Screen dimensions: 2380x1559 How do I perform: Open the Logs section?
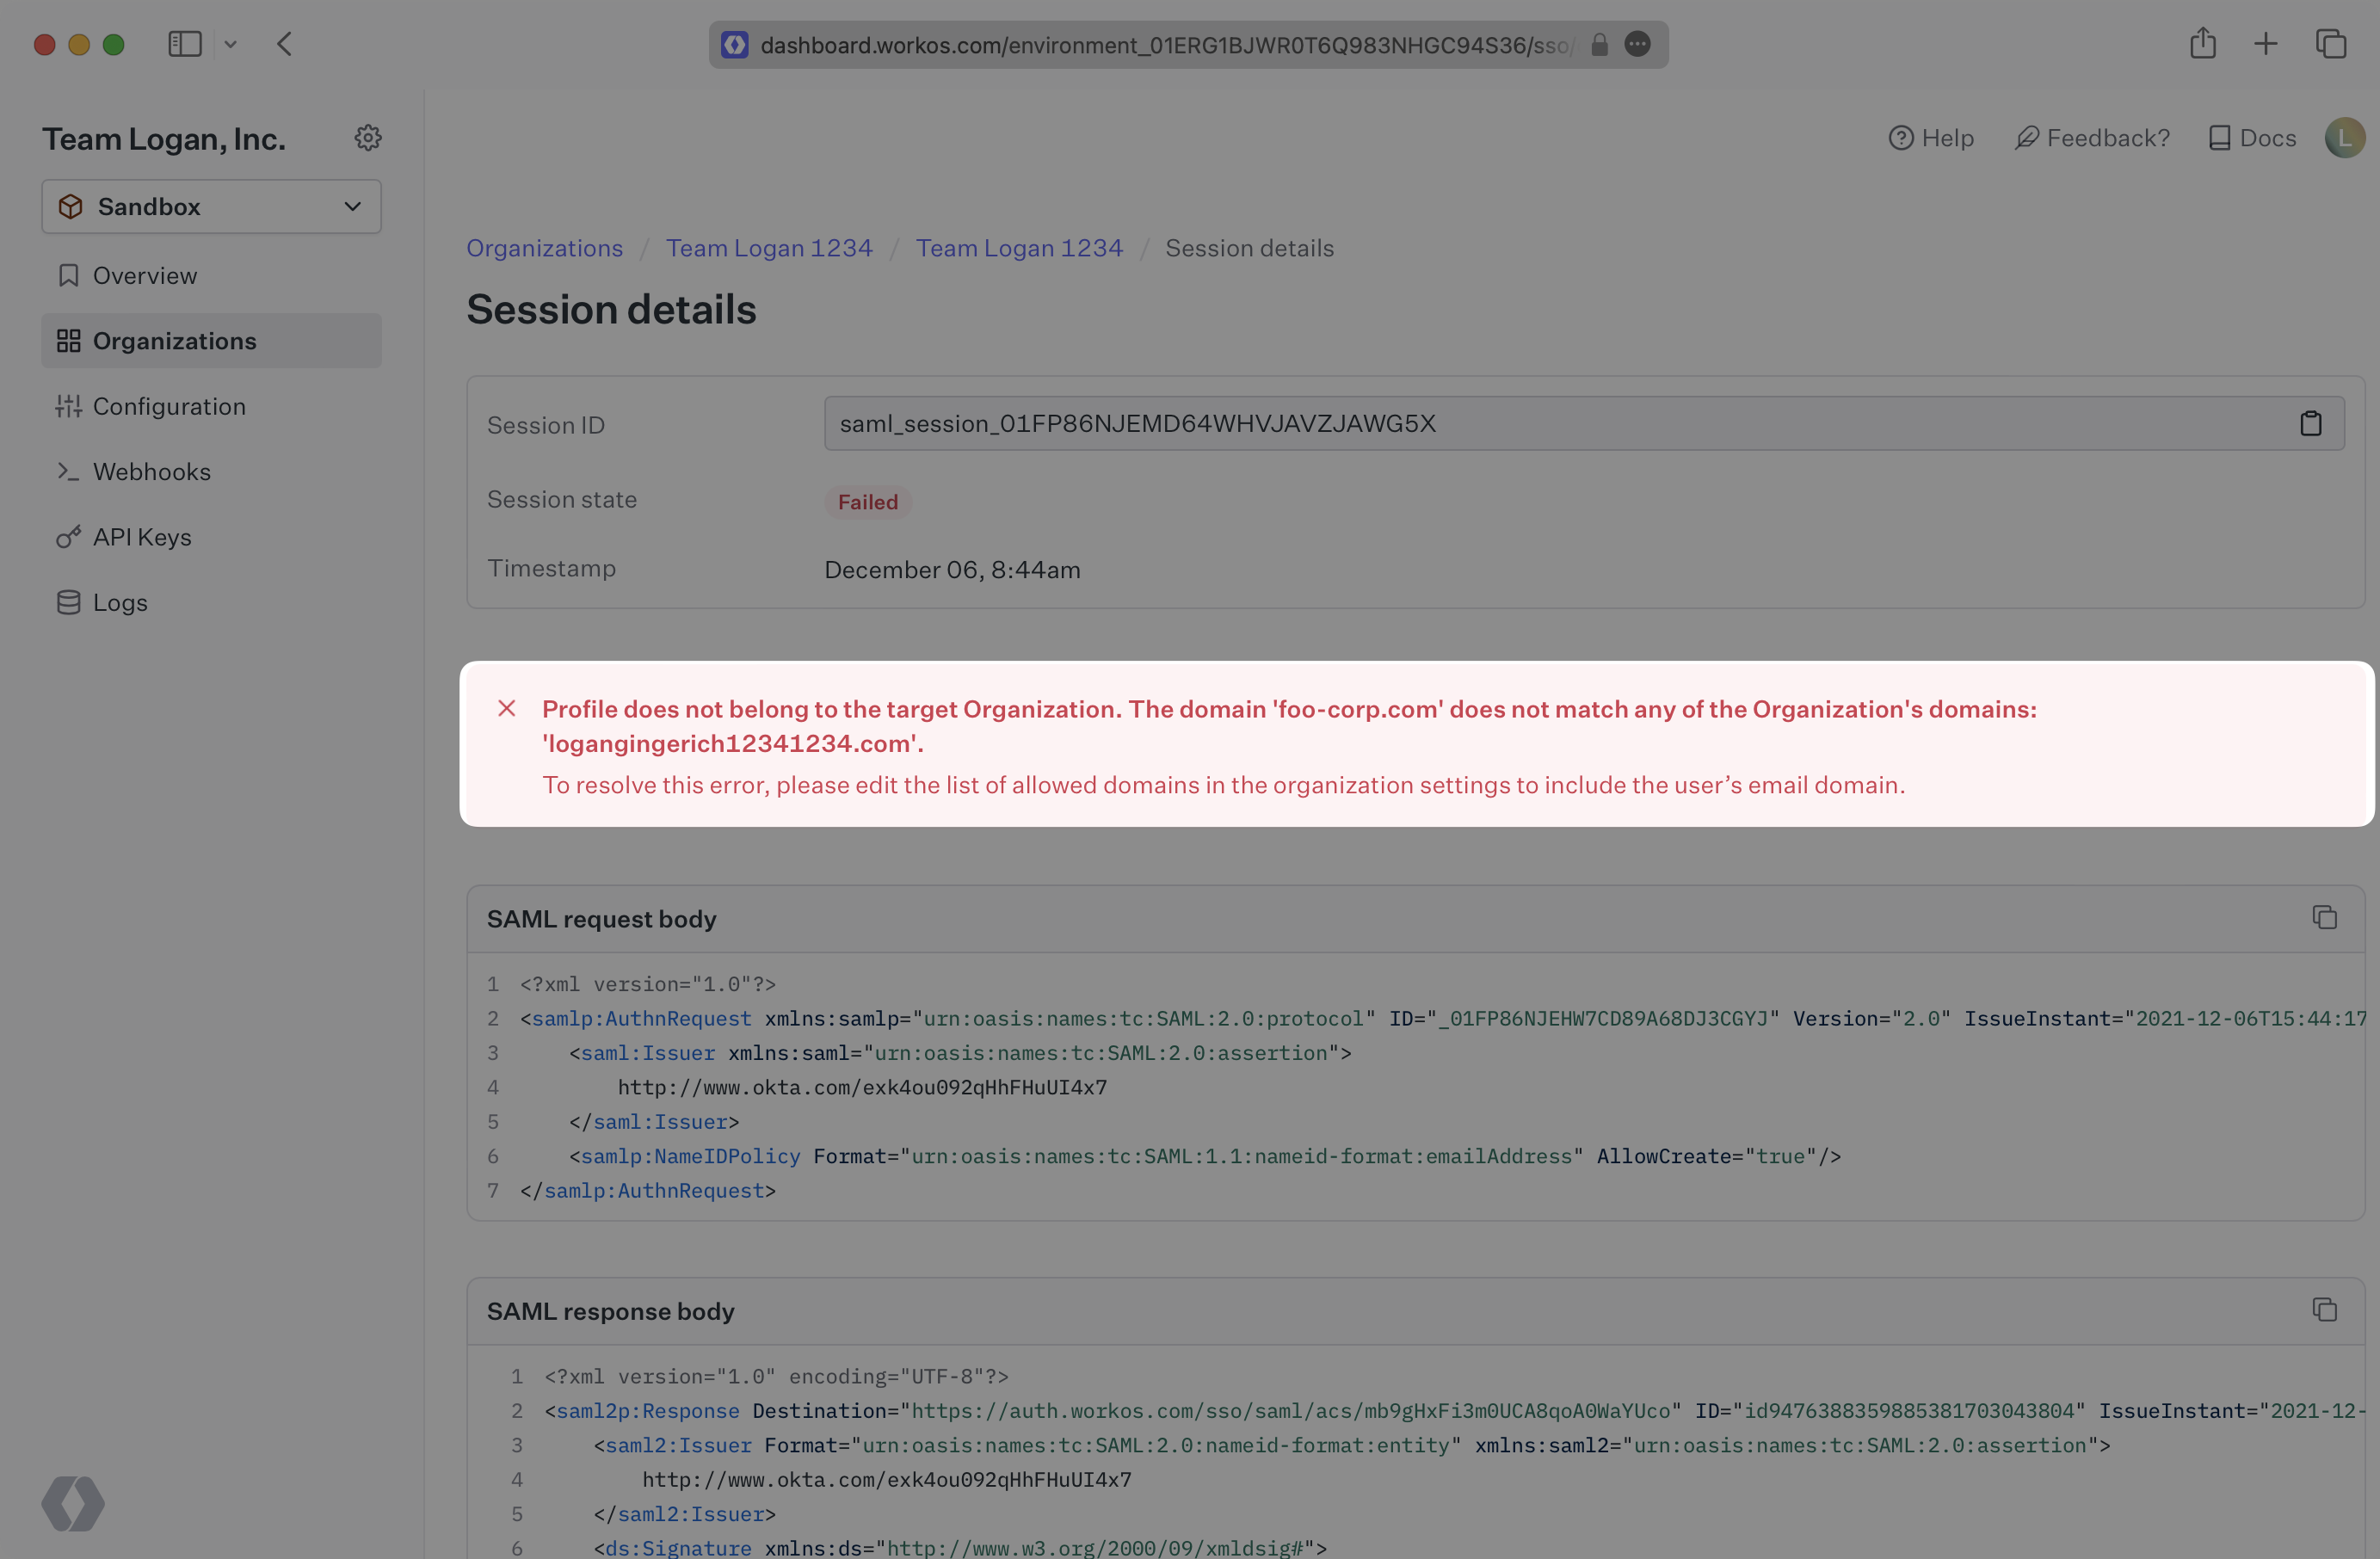tap(119, 602)
